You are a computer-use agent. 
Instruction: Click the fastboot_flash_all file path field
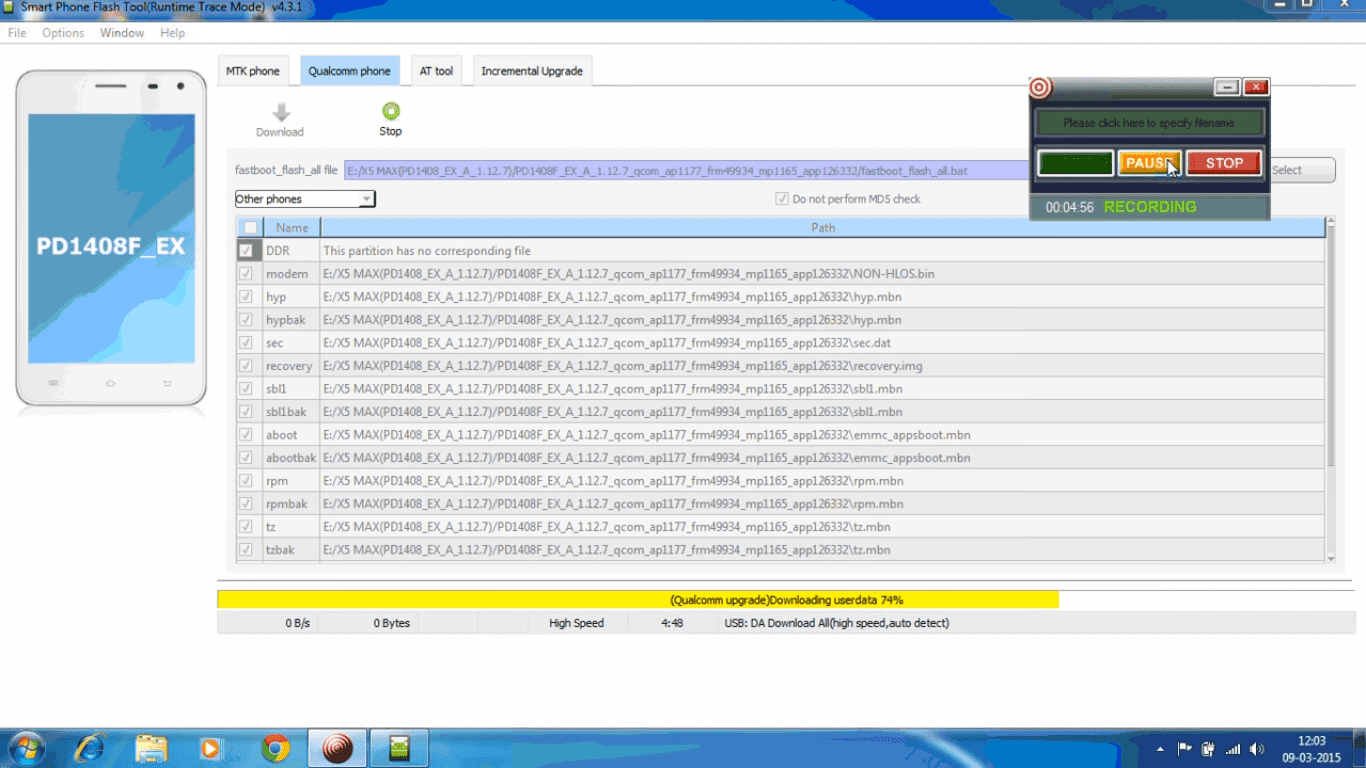click(x=687, y=171)
